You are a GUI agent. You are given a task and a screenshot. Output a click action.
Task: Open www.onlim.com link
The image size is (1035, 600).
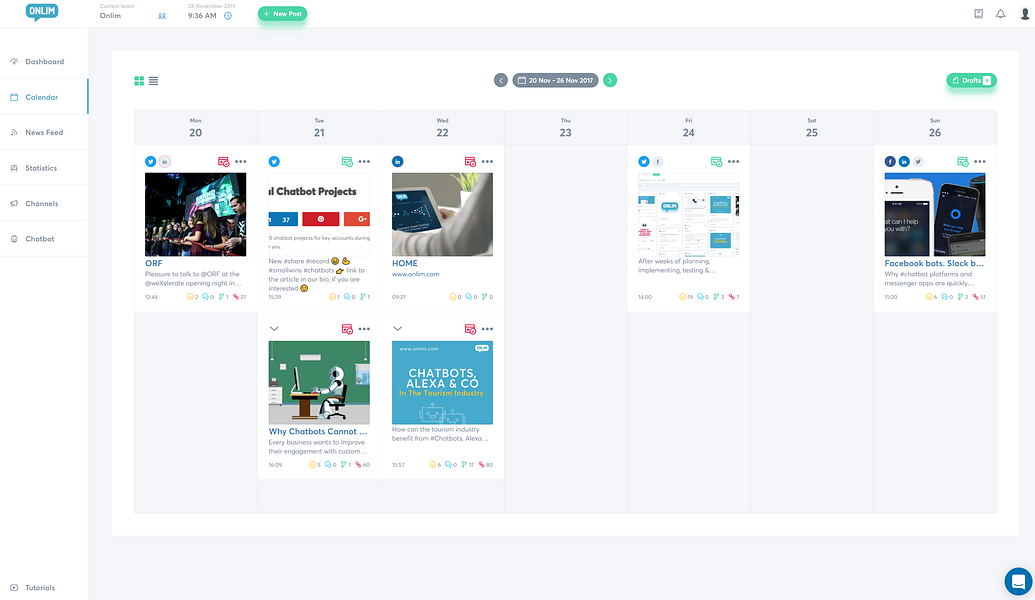coord(415,274)
